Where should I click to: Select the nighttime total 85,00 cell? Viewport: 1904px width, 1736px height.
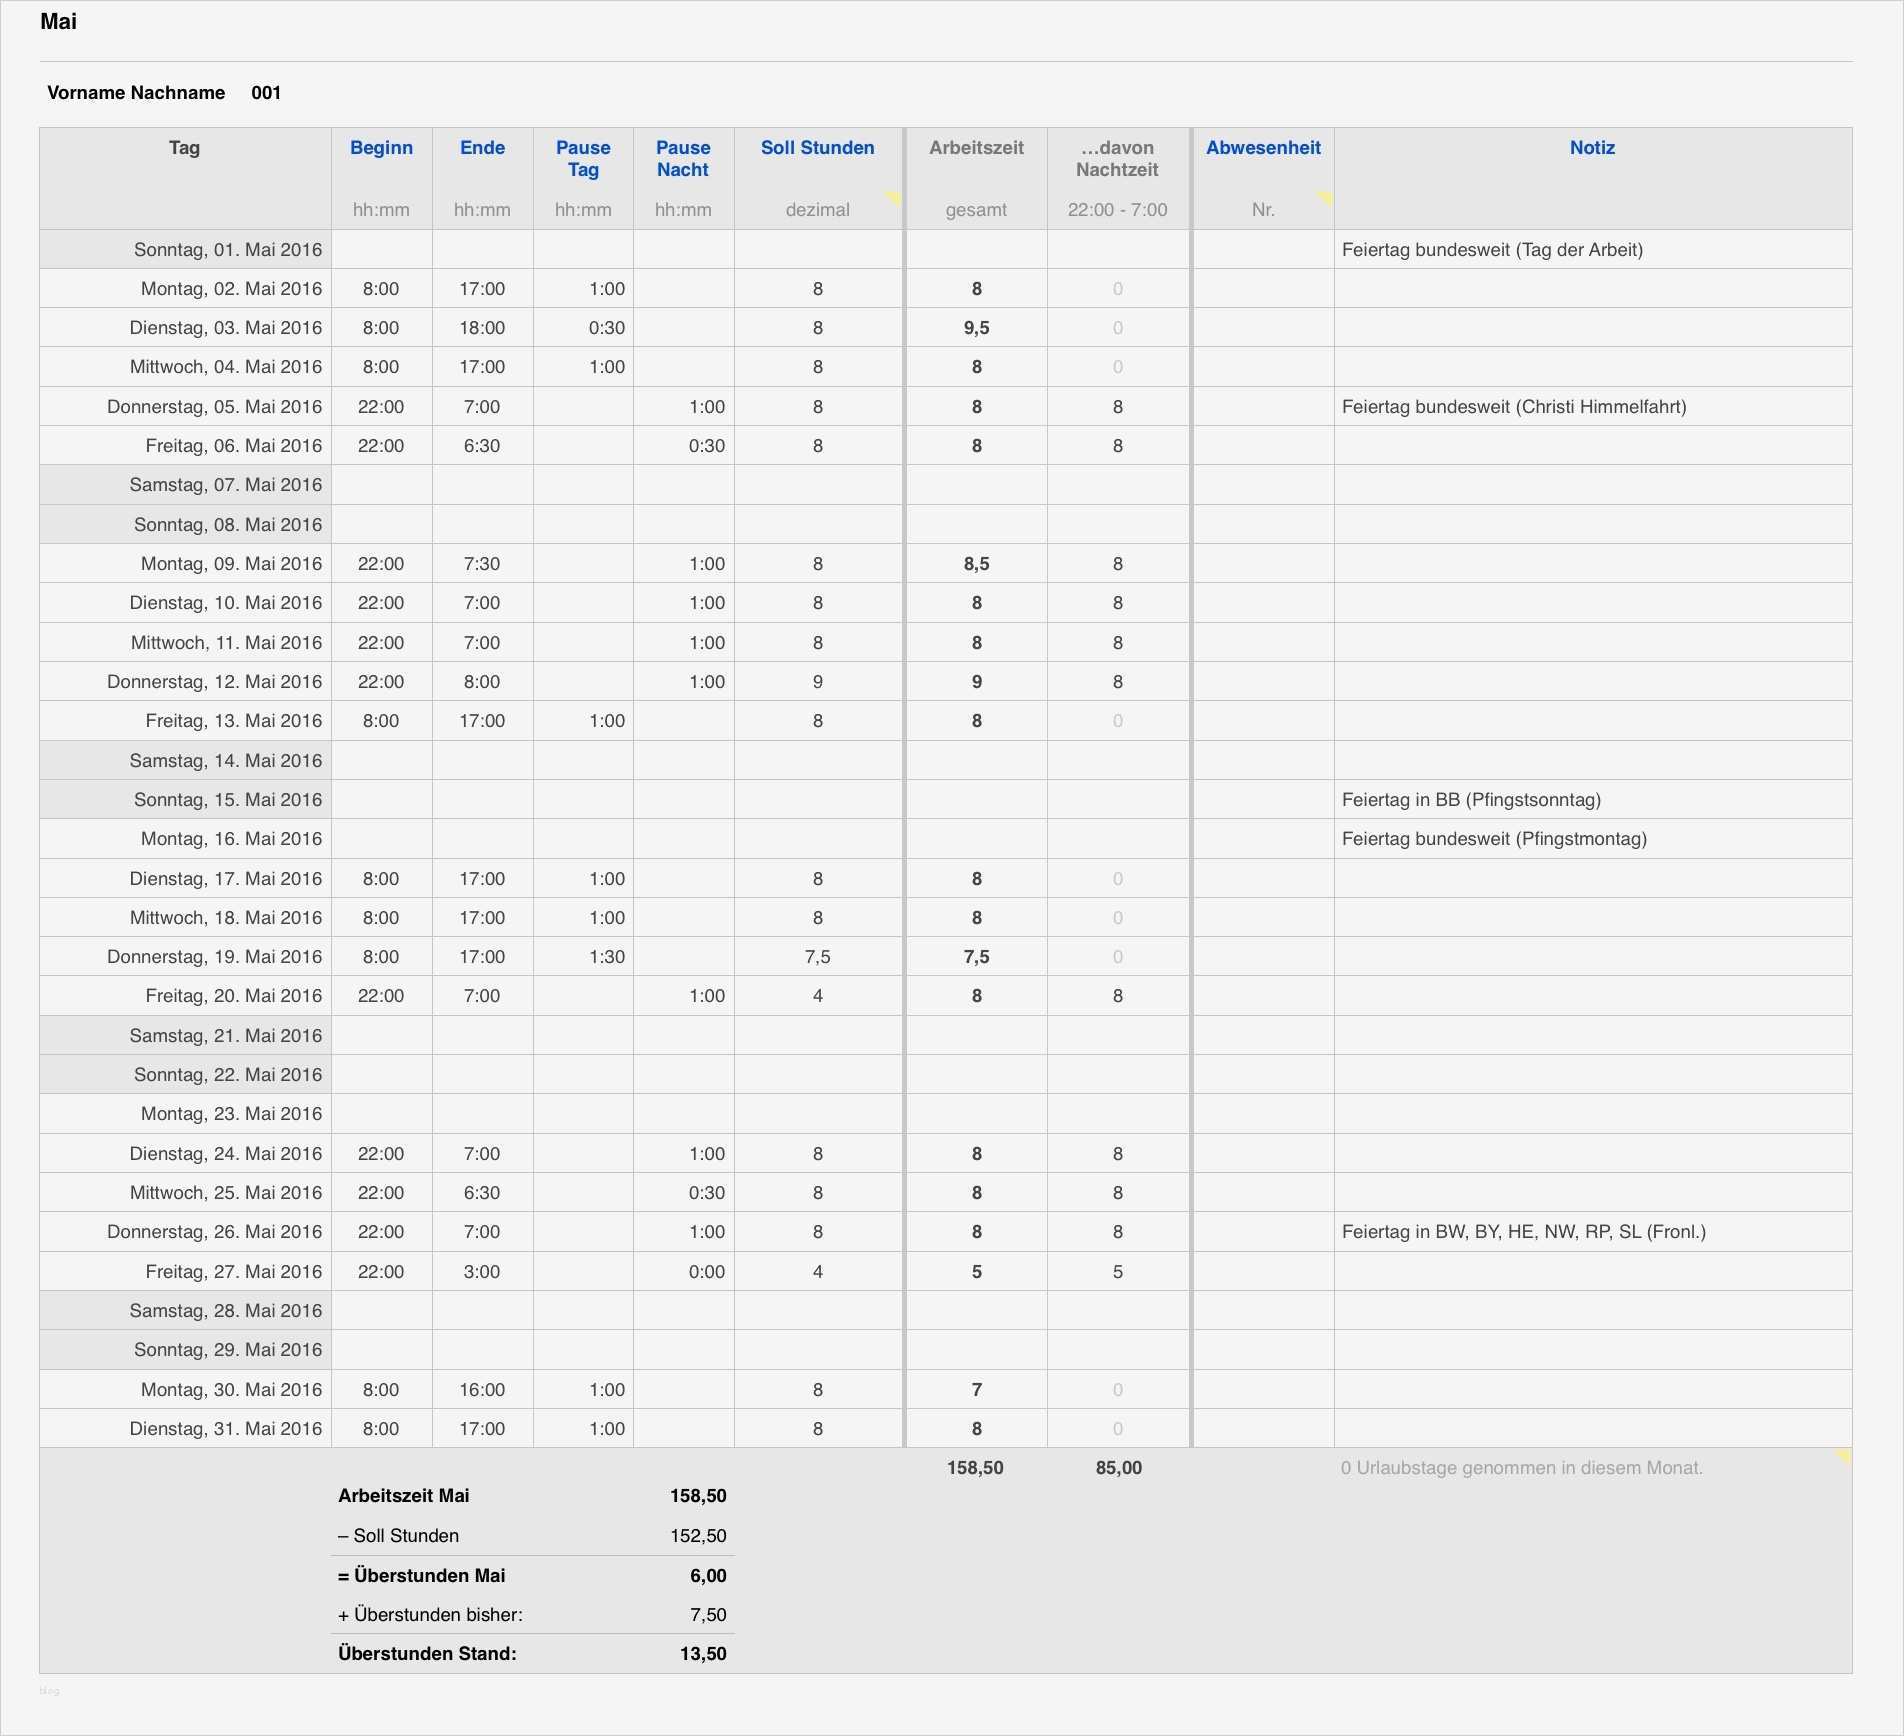[1117, 1468]
